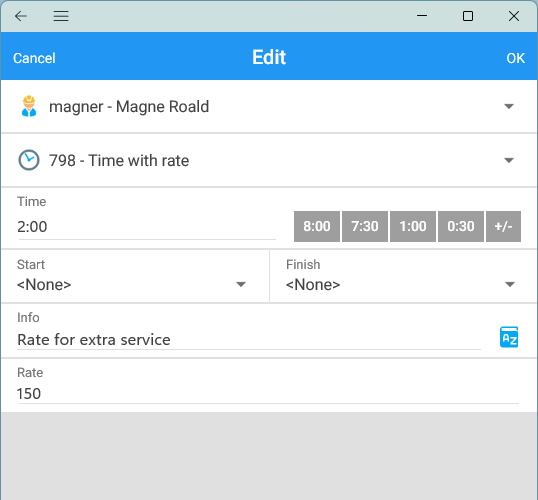Image resolution: width=538 pixels, height=500 pixels.
Task: Toggle the +/- sign button
Action: (503, 226)
